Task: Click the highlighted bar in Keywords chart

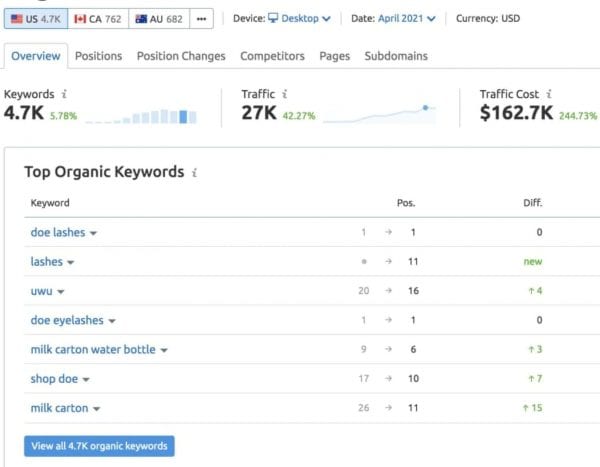Action: (x=183, y=116)
